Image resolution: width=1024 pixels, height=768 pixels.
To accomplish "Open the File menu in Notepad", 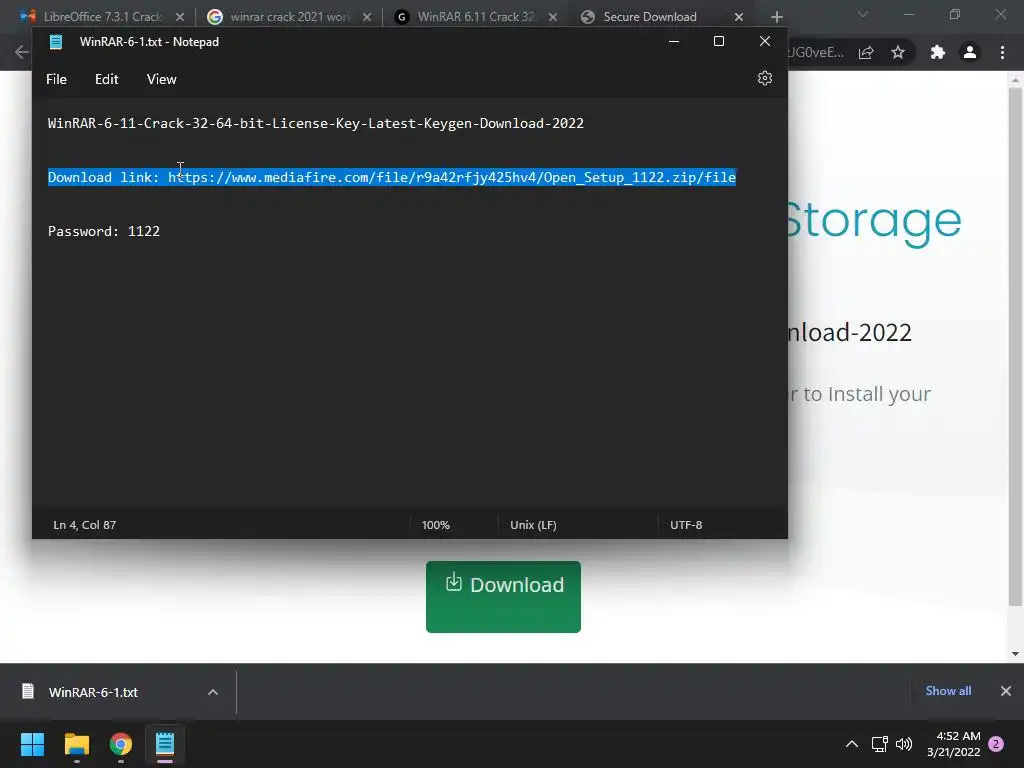I will click(56, 79).
